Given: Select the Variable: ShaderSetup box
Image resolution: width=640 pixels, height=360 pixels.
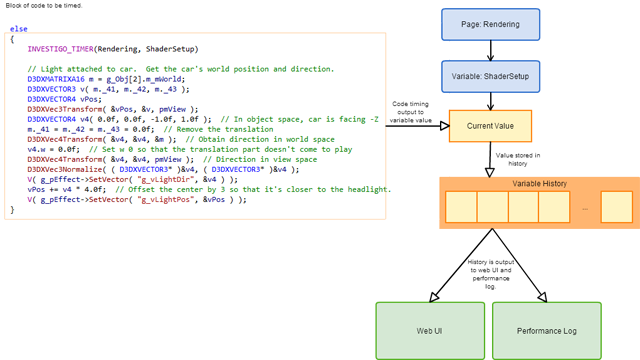Looking at the screenshot, I should (x=491, y=76).
